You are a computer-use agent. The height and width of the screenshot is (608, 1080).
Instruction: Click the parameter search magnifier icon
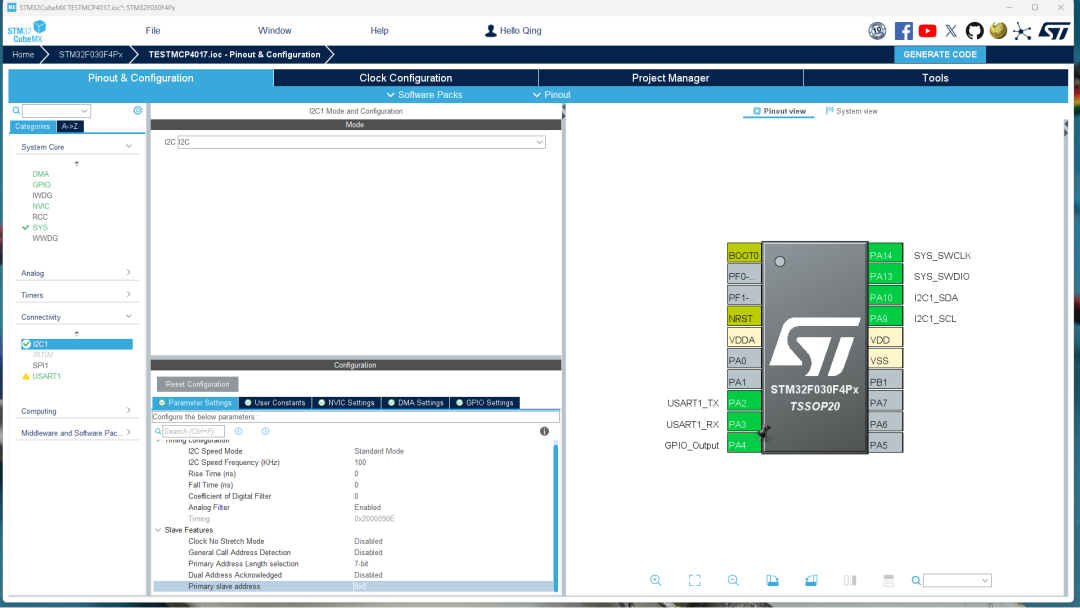point(158,431)
